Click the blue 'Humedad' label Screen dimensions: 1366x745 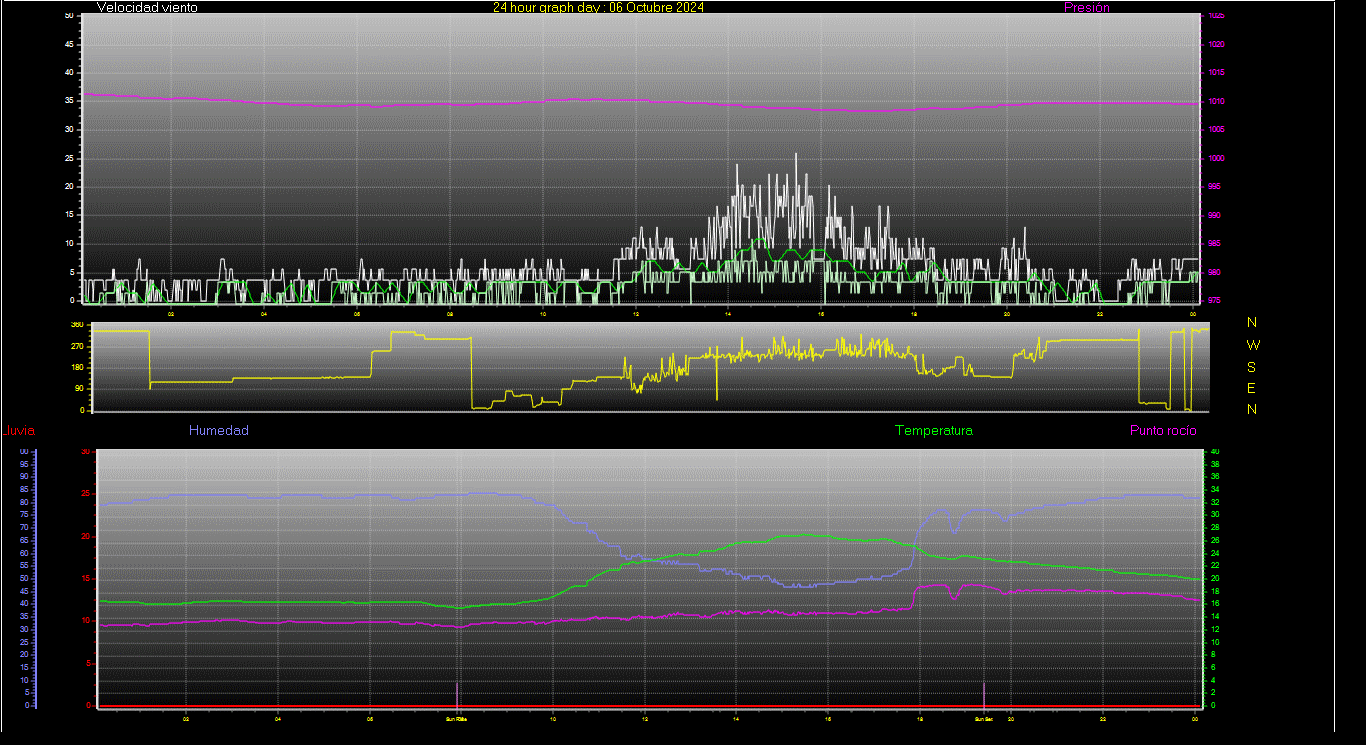[x=219, y=431]
